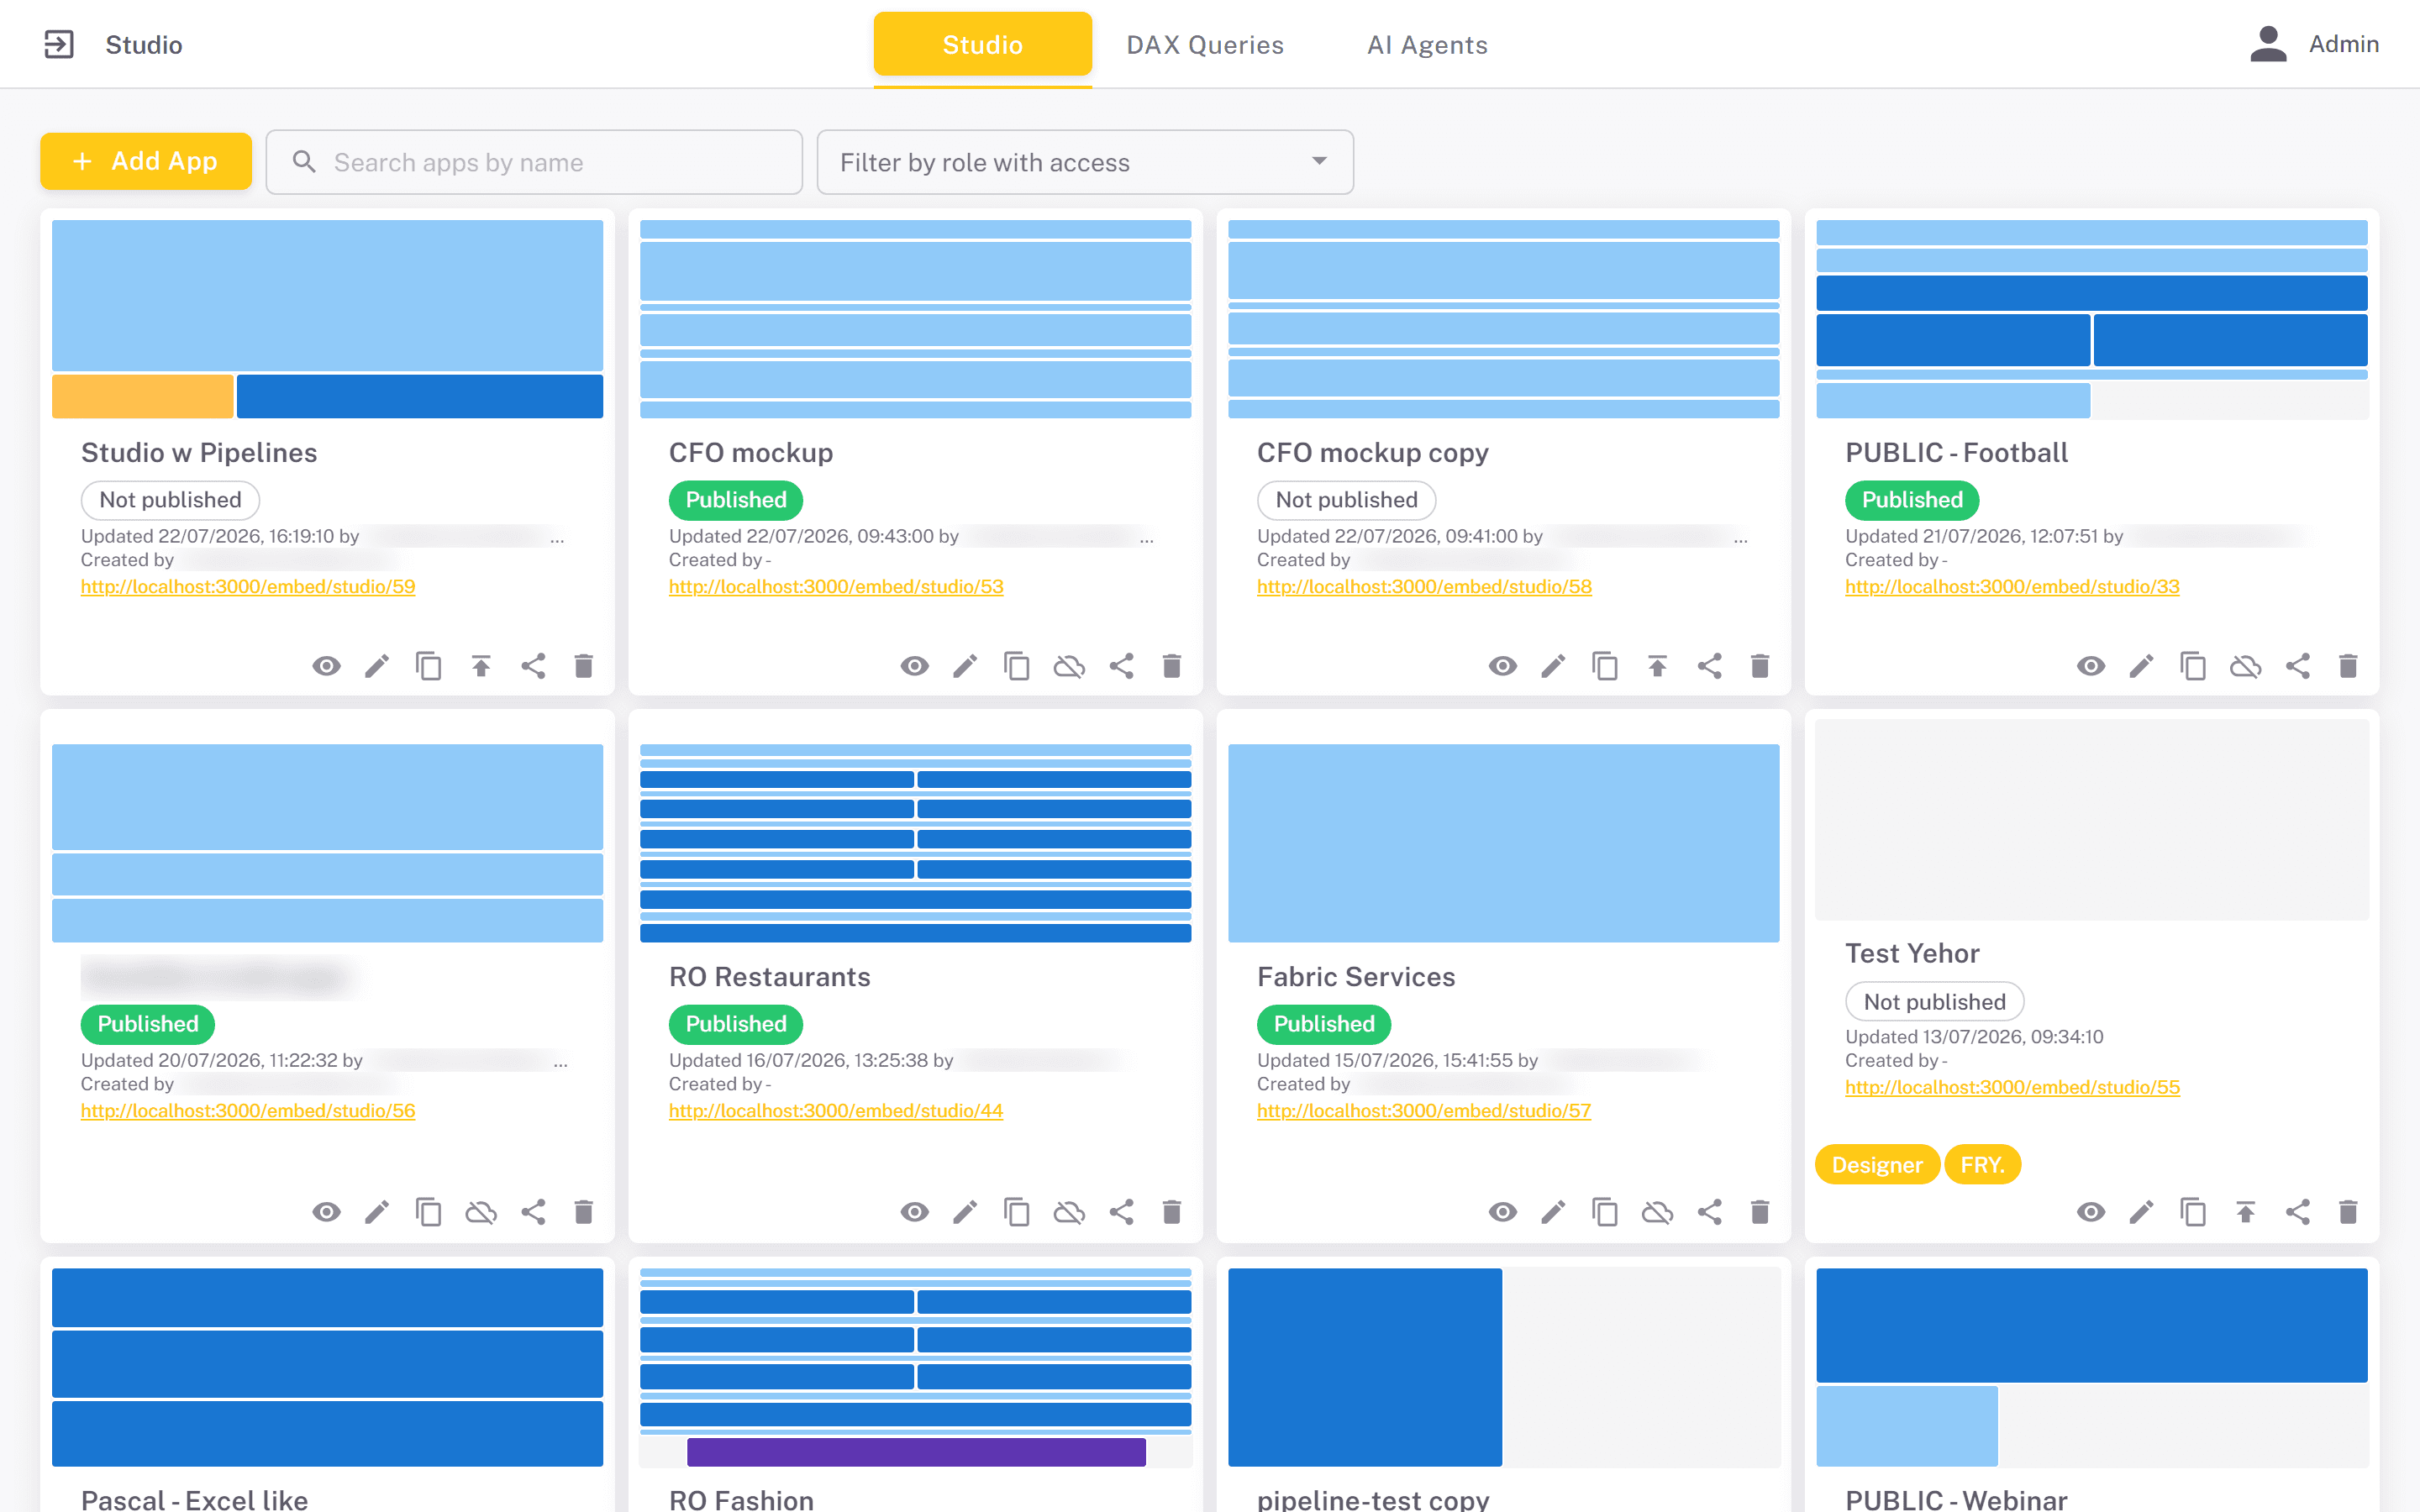Publish the Test Yehor app
This screenshot has width=2420, height=1512.
pos(2245,1212)
